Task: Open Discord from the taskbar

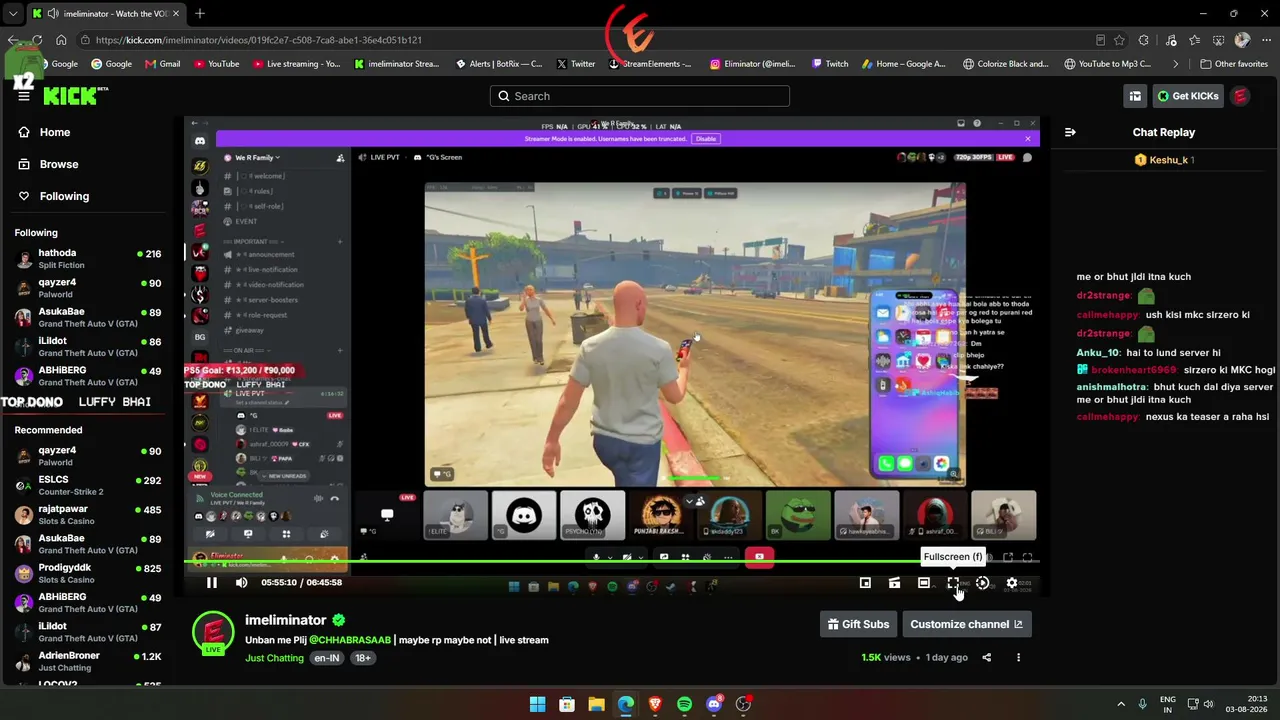Action: [713, 704]
